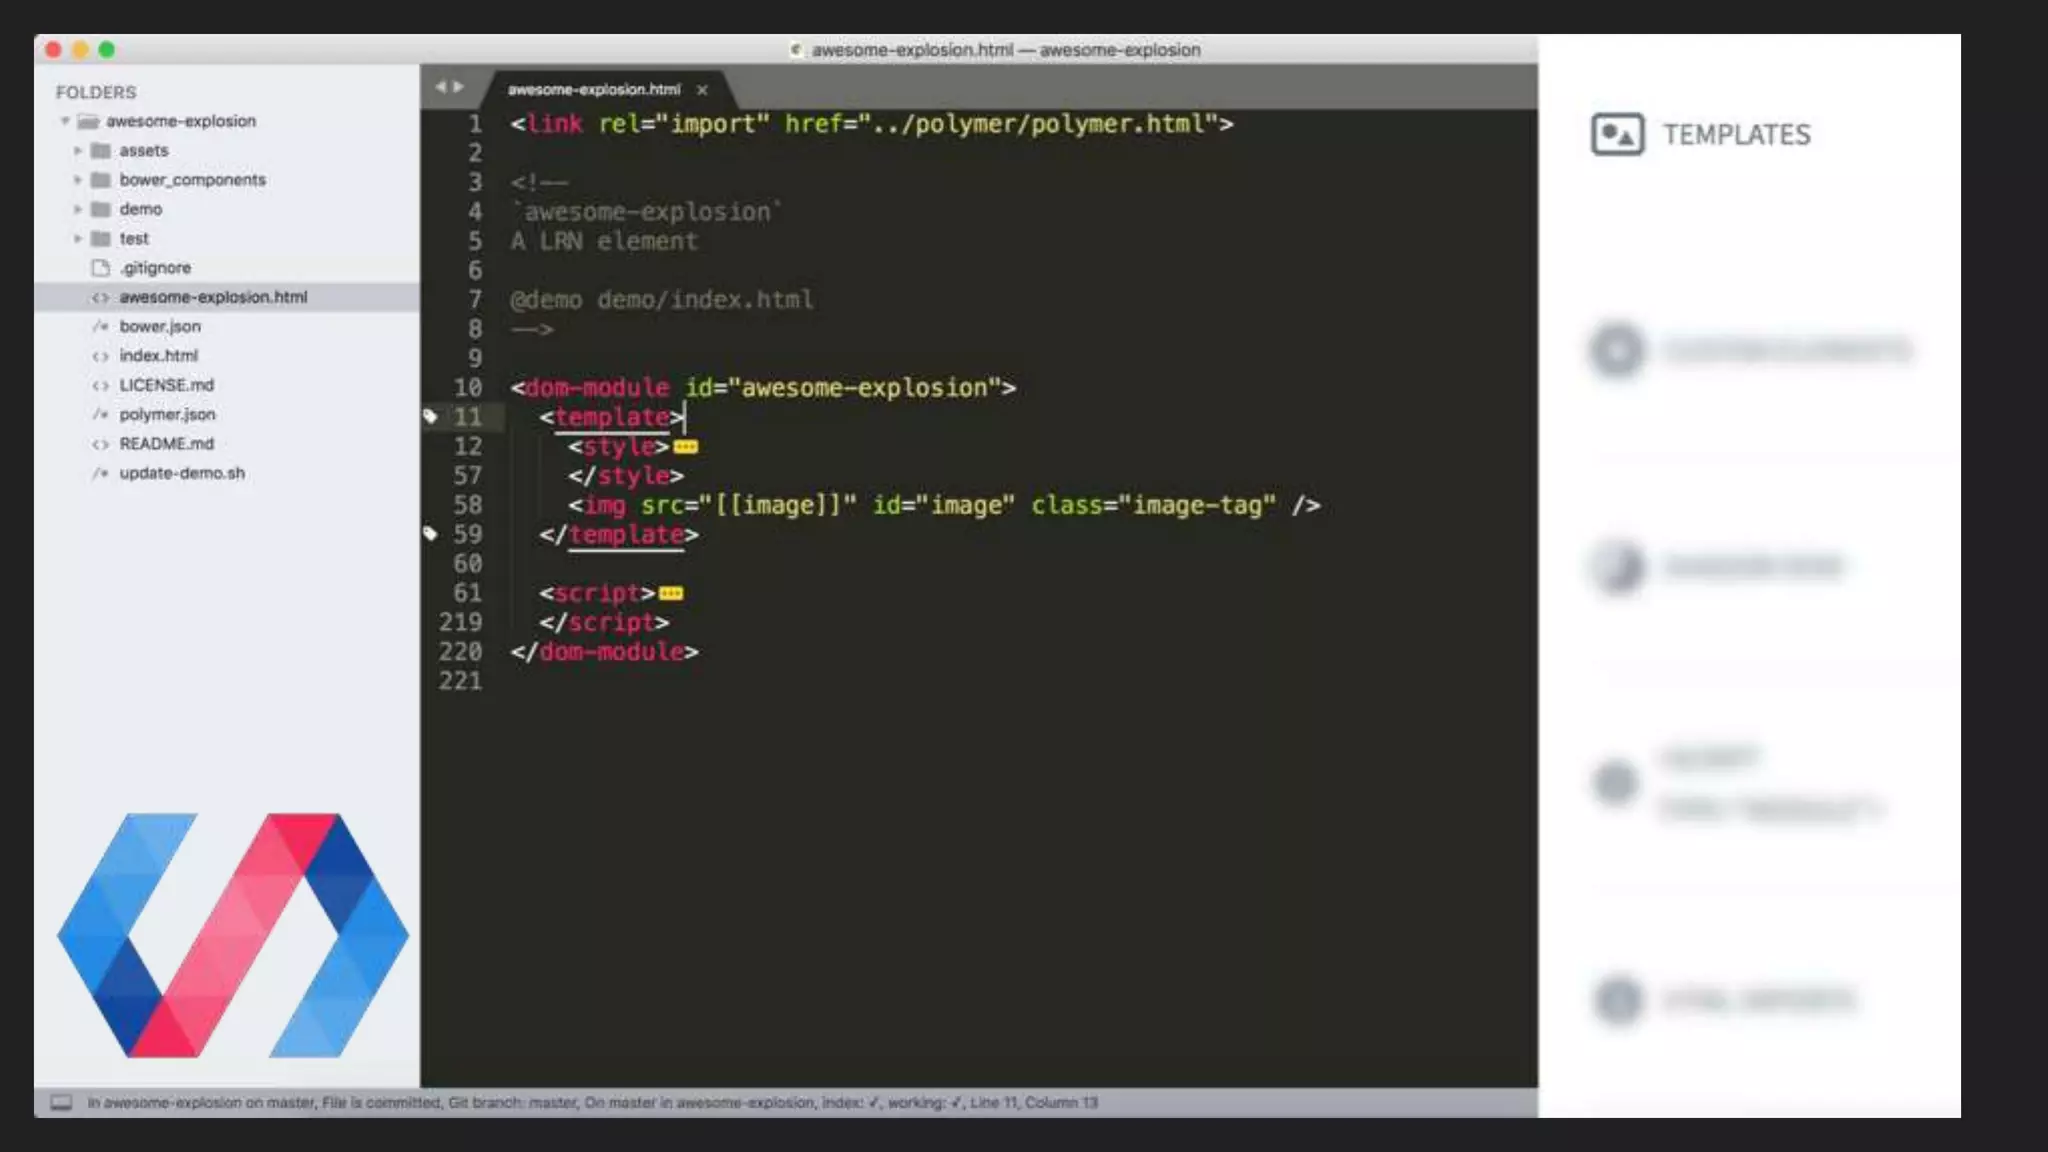Click the bookmark marker on line 59
Screen dimensions: 2048x1152
coord(431,534)
